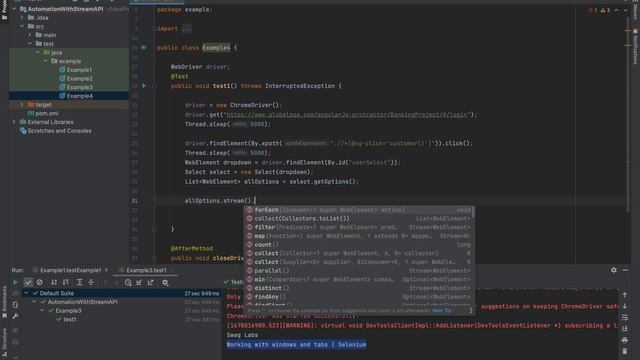Toggle sort tests alphabetically
This screenshot has height=360, width=640.
click(54, 282)
